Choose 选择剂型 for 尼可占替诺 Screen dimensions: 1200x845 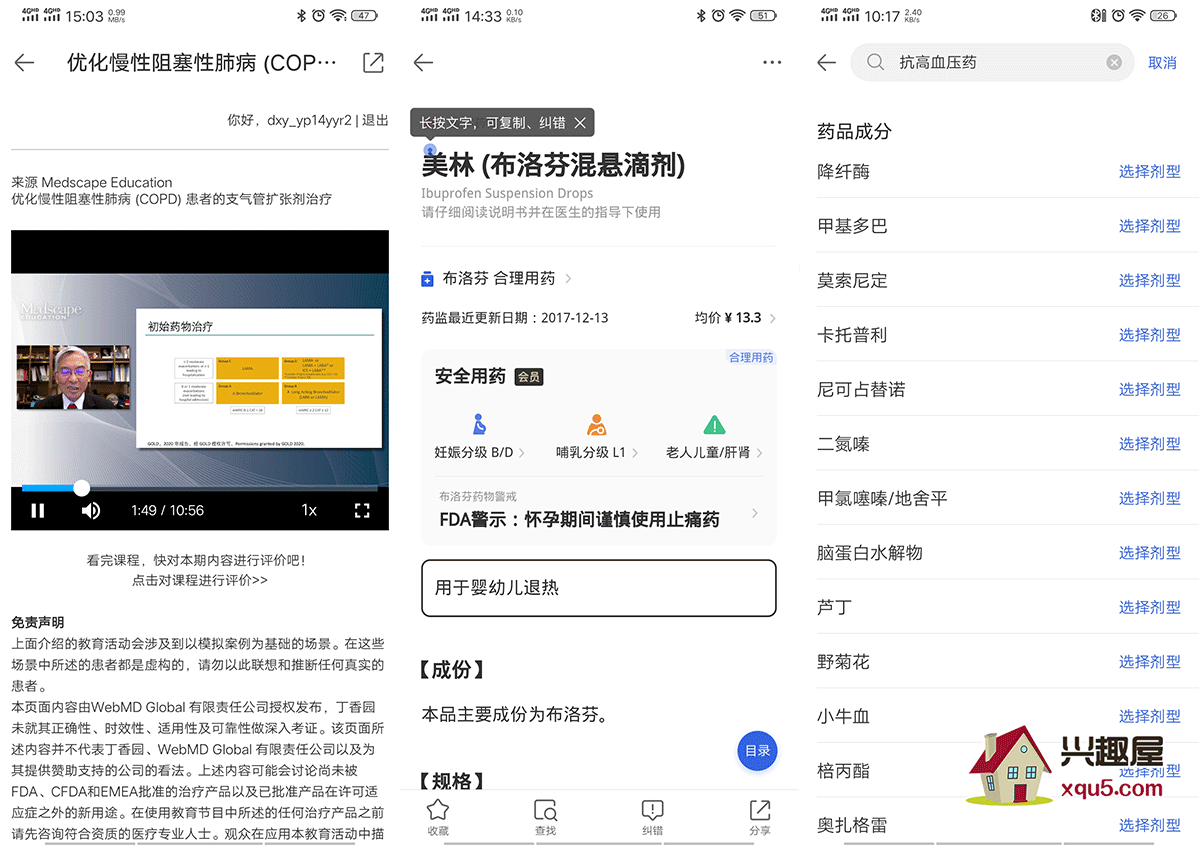pos(1150,389)
